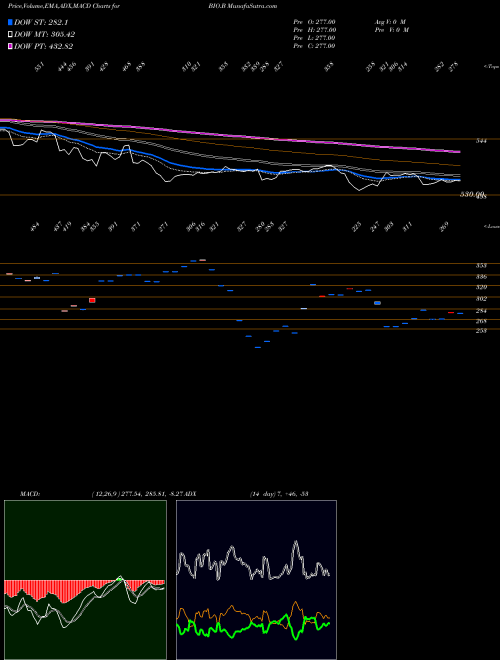Click the 530.00 price level label
This screenshot has width=500, height=660.
click(473, 194)
